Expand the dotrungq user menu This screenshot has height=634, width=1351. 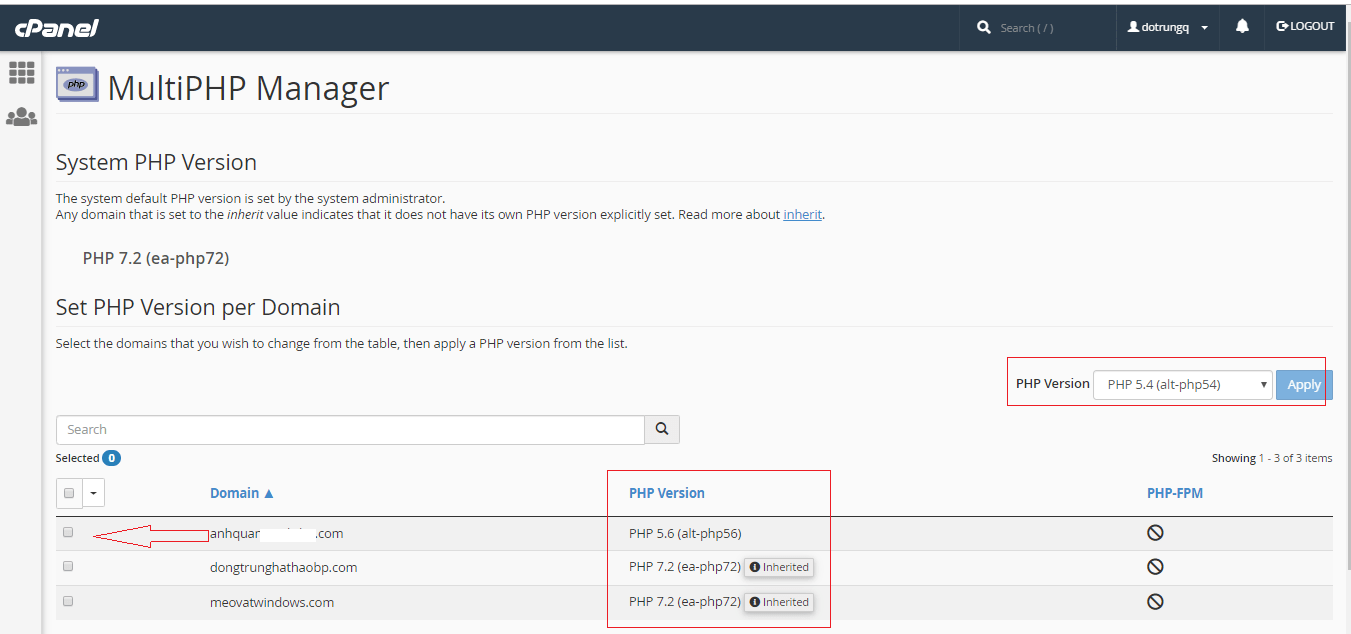click(1167, 28)
